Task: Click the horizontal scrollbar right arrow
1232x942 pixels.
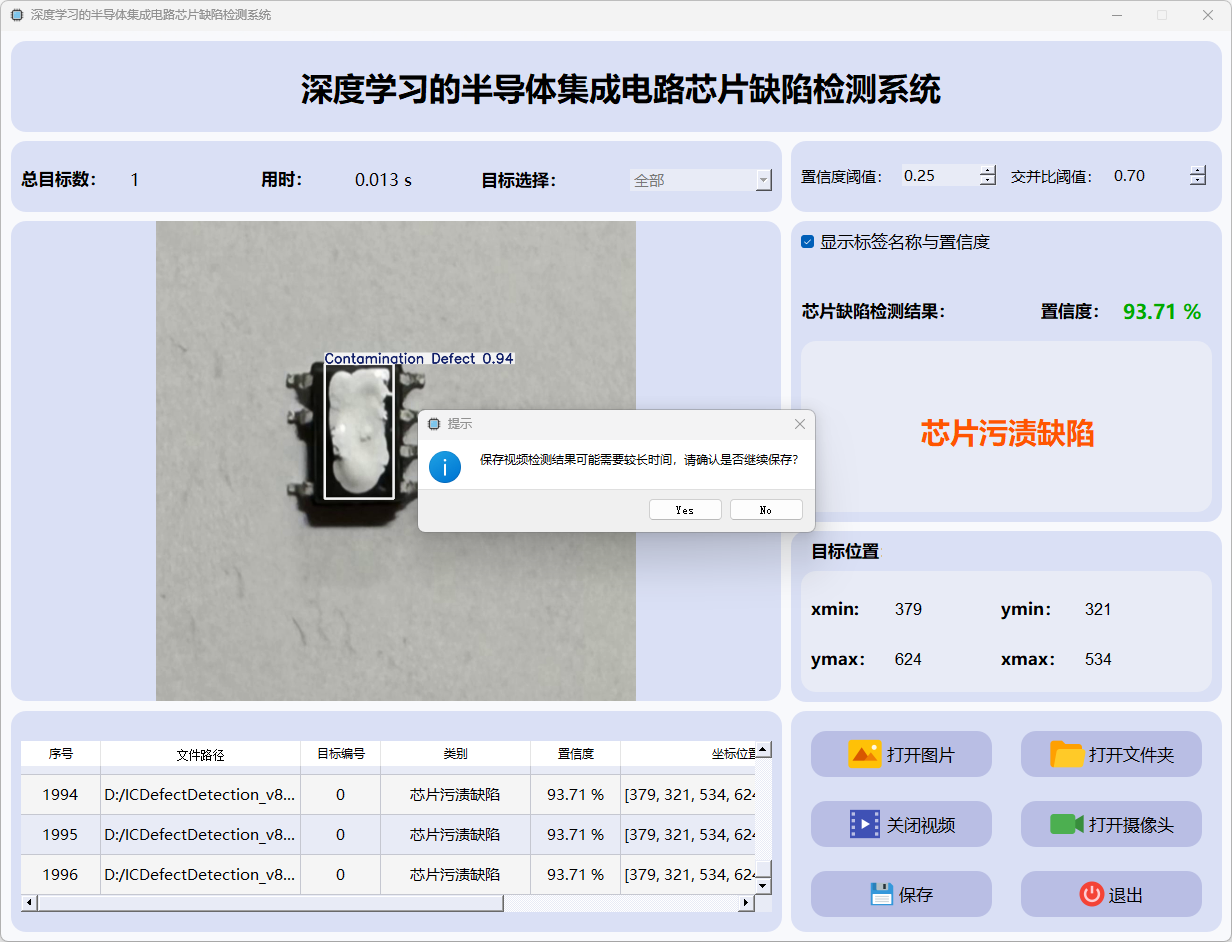Action: (745, 903)
